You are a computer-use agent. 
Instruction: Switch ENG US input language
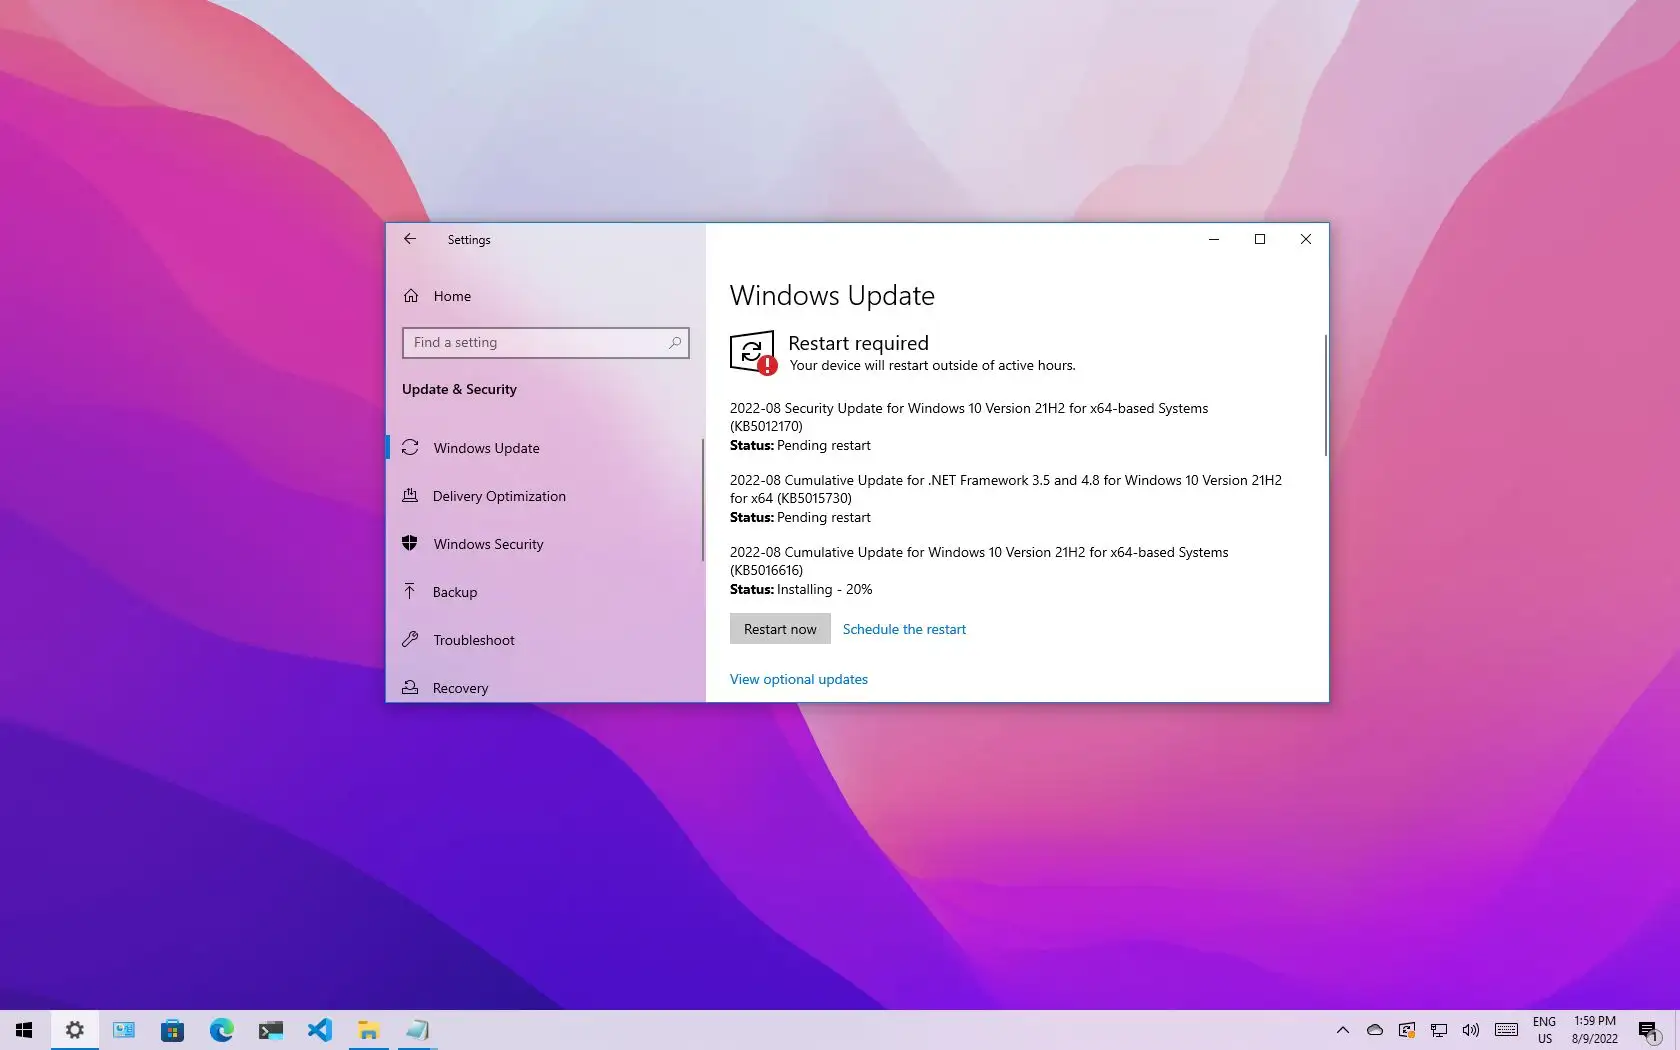click(1545, 1030)
